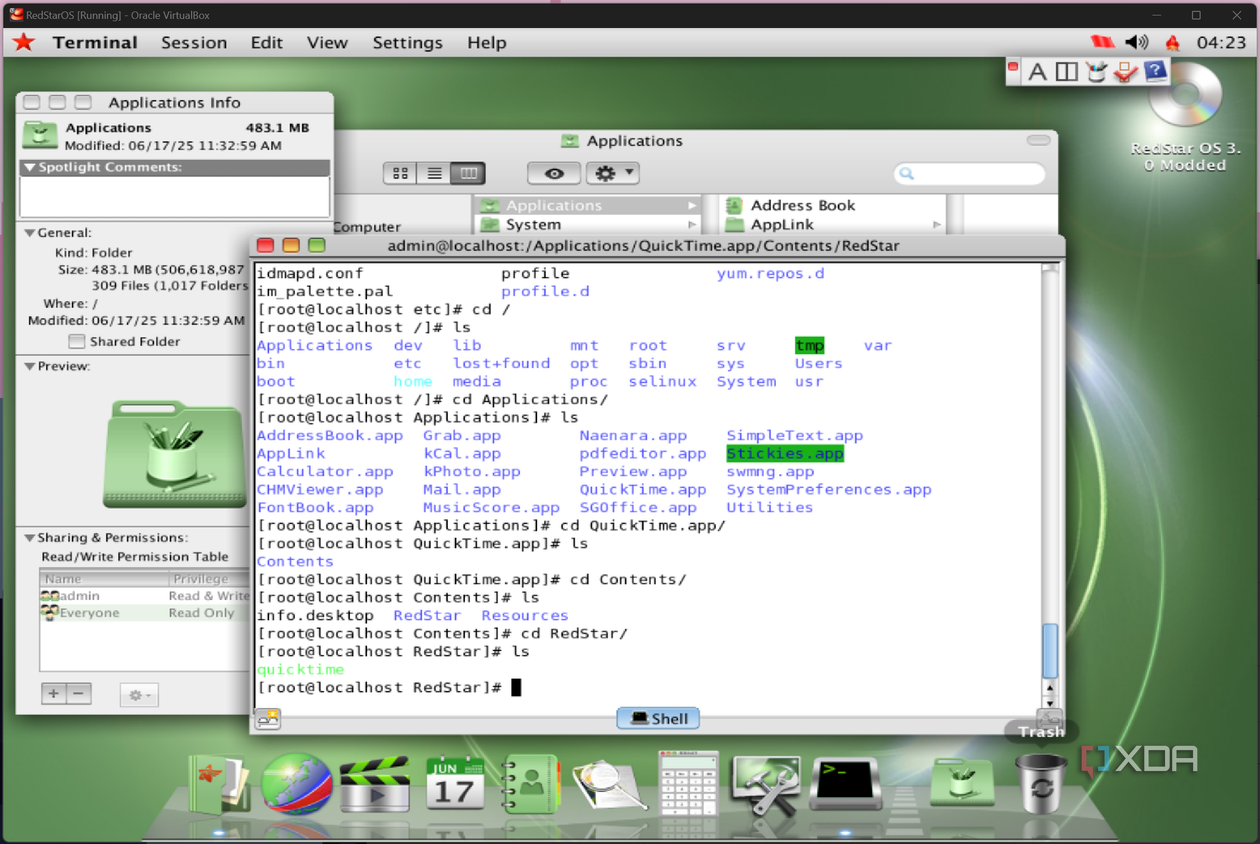Click the red checkmark palette icon
Image resolution: width=1260 pixels, height=844 pixels.
1125,71
